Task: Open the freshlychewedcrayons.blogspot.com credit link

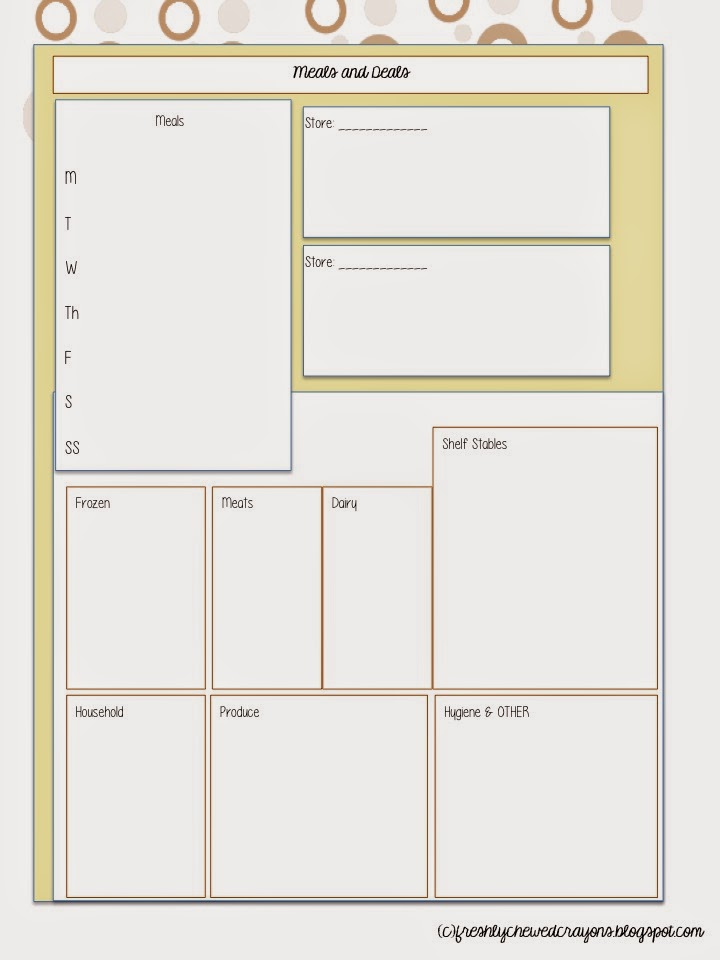Action: pos(570,932)
